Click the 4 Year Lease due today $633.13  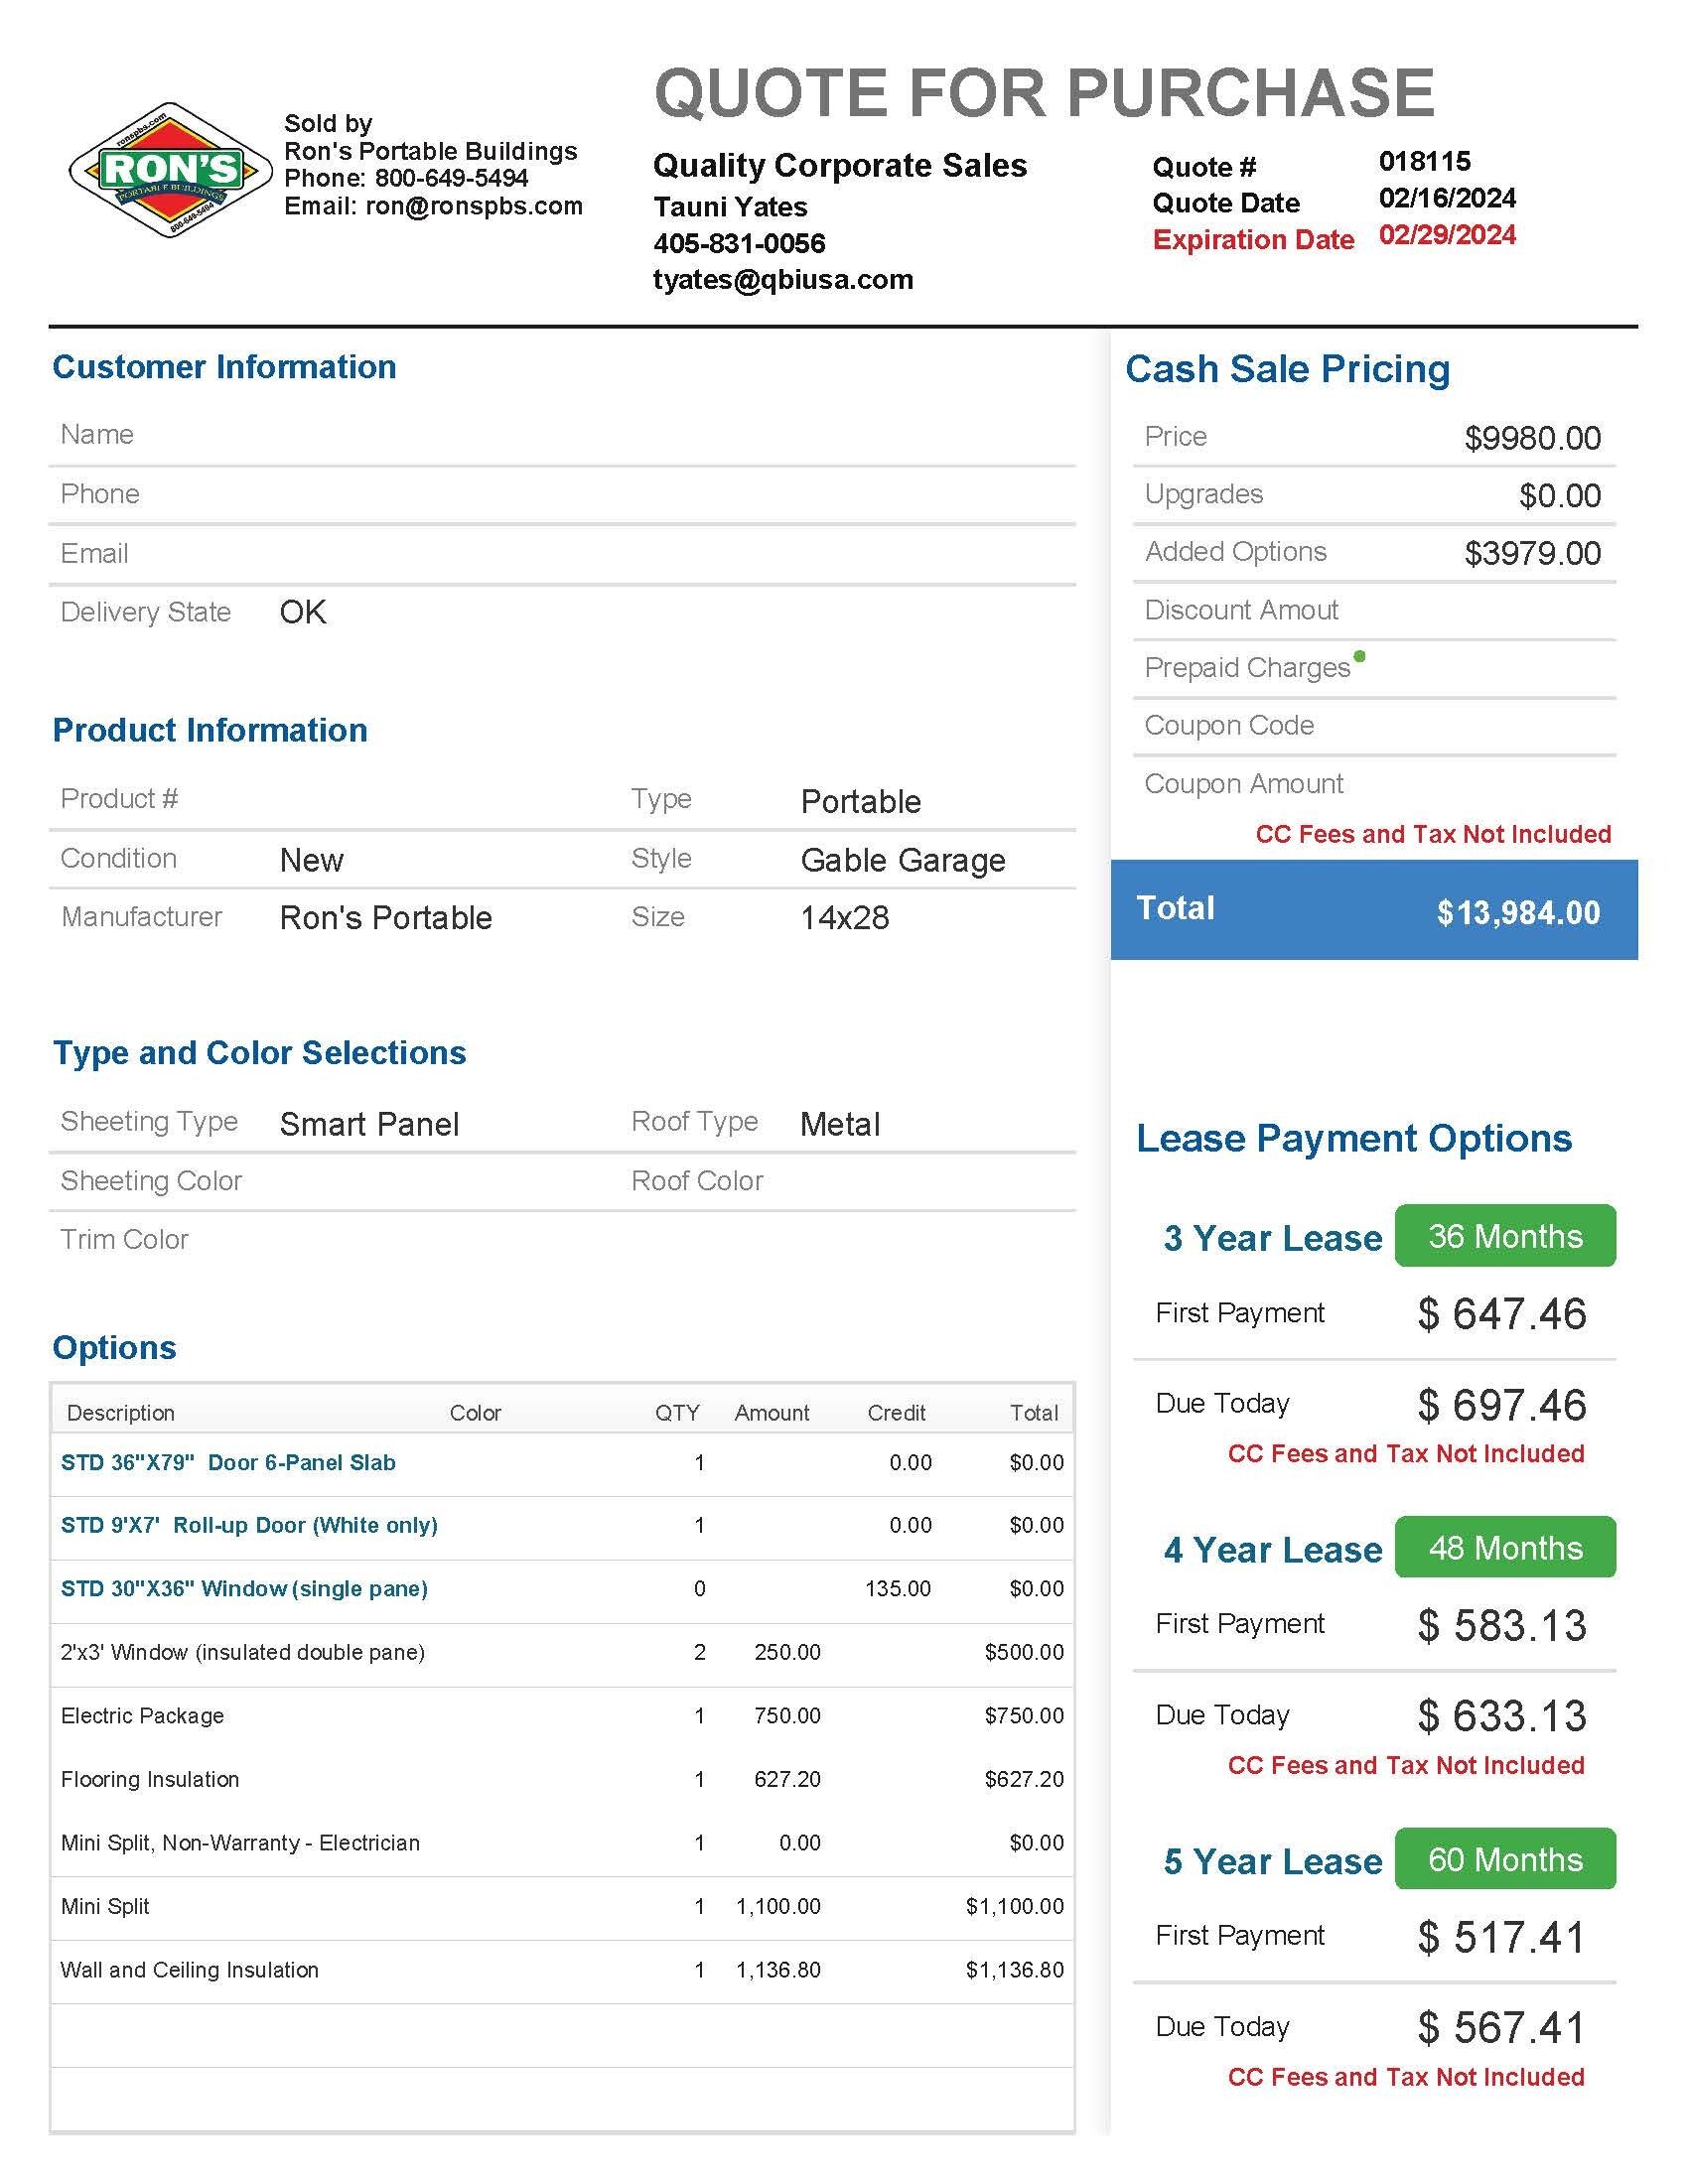point(1502,1716)
